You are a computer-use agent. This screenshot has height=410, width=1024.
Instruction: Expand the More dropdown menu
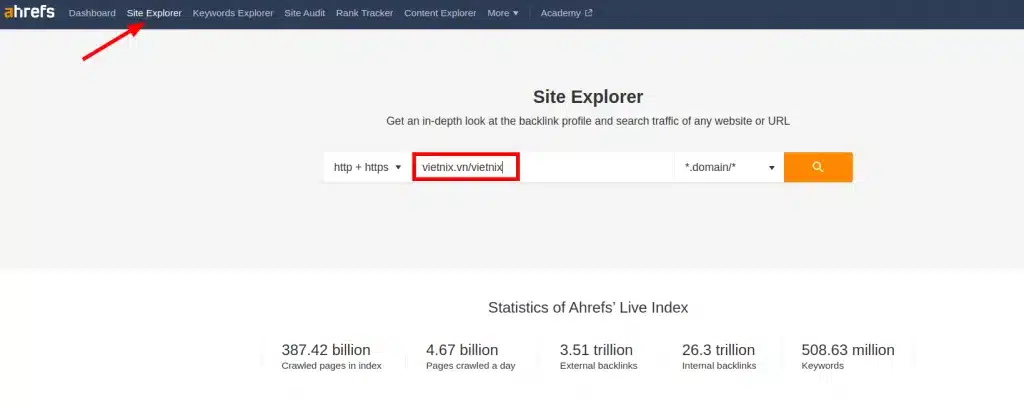point(503,13)
